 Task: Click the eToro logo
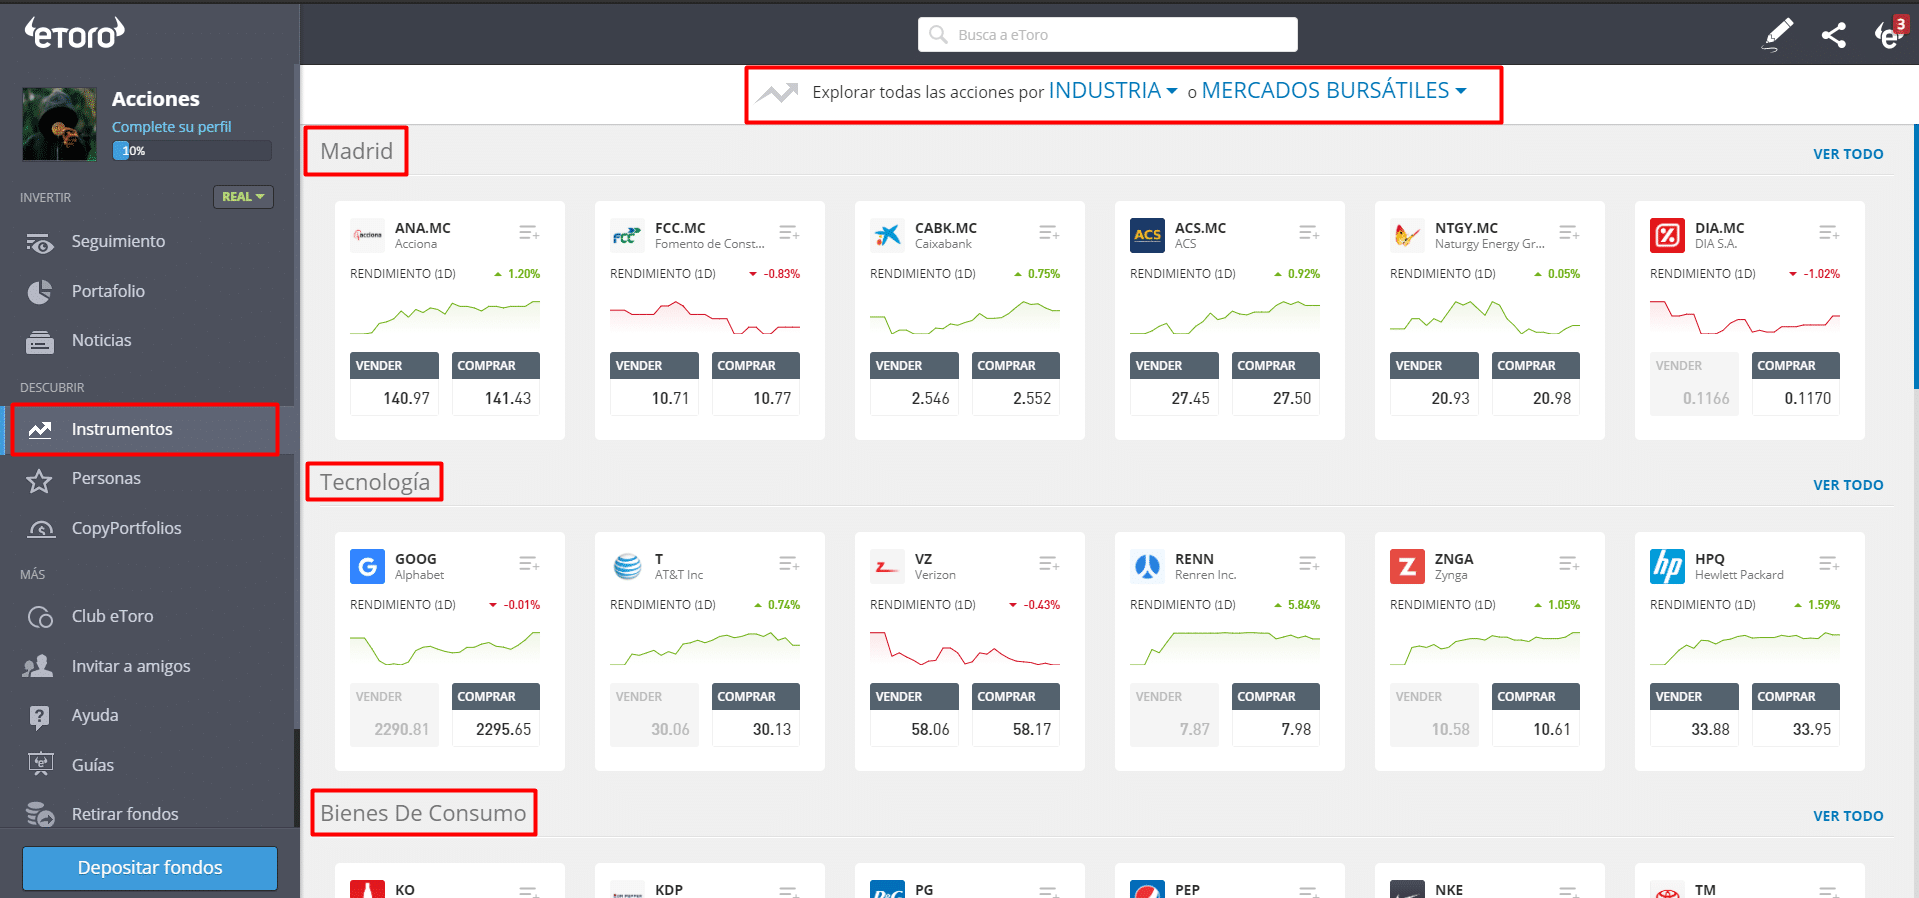pyautogui.click(x=75, y=34)
